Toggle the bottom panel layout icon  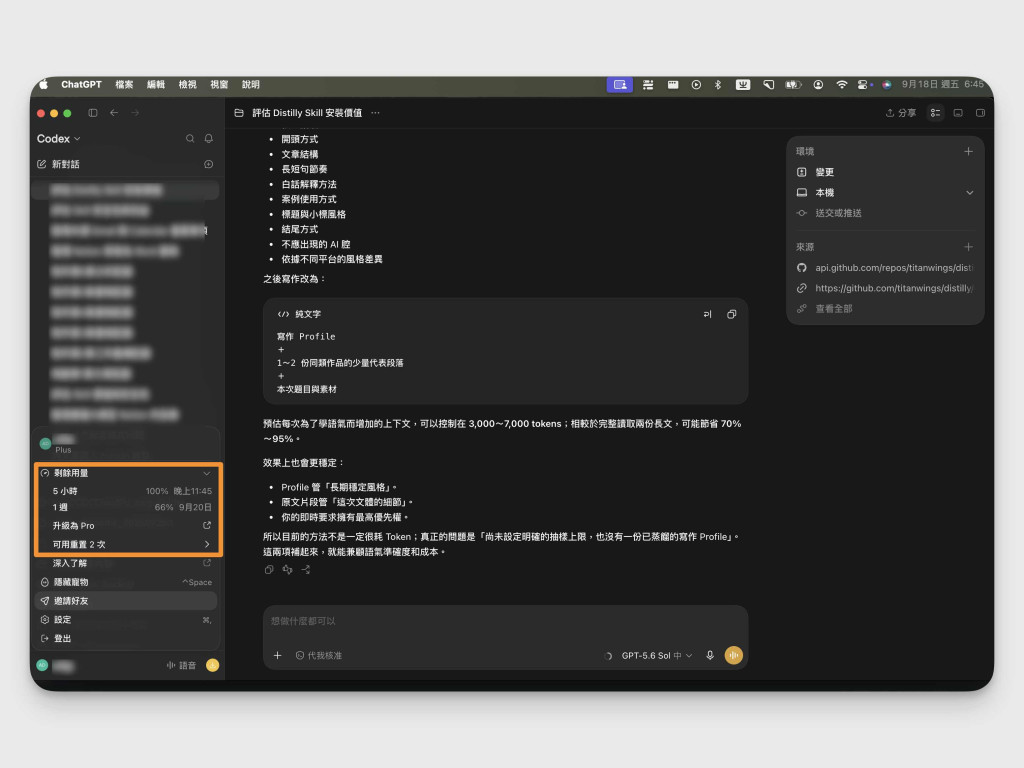click(x=958, y=113)
